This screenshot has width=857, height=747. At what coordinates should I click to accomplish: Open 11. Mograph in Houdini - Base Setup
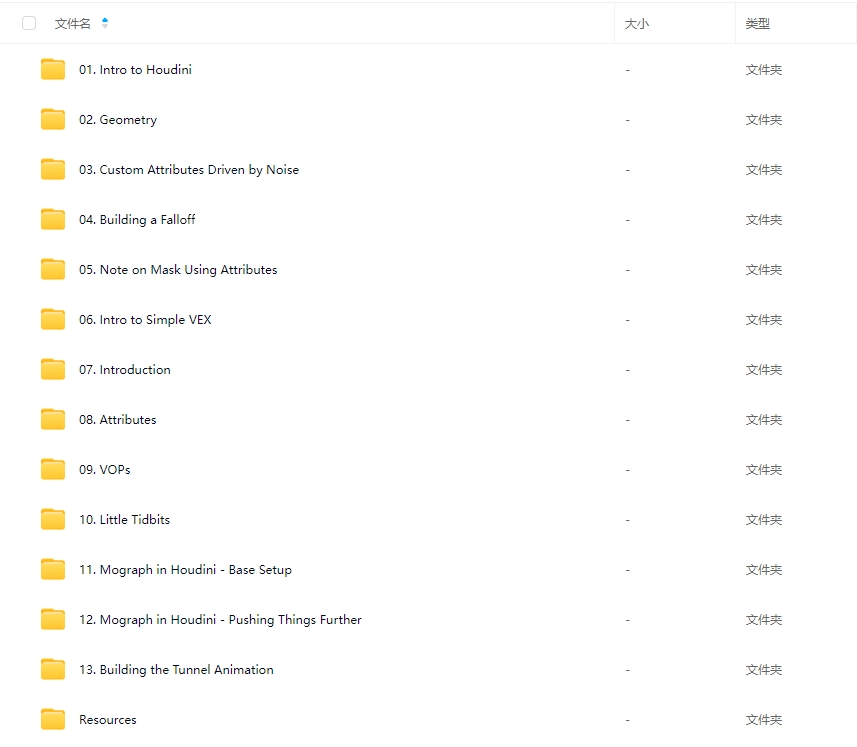pos(186,569)
